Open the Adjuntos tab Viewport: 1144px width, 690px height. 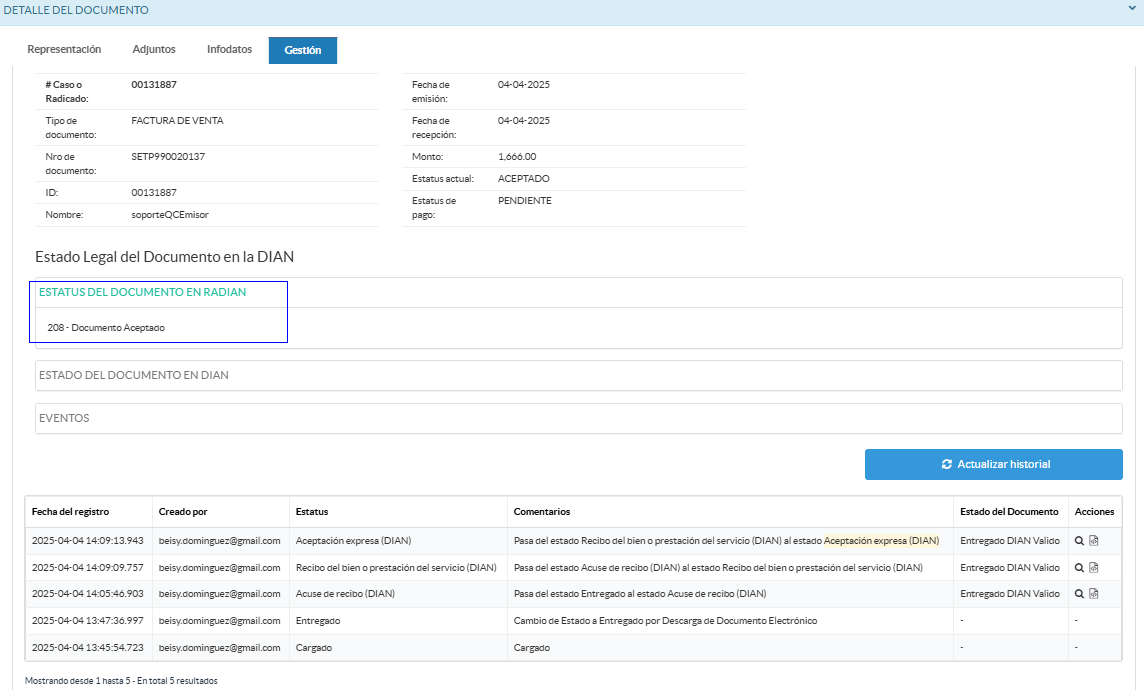click(154, 49)
